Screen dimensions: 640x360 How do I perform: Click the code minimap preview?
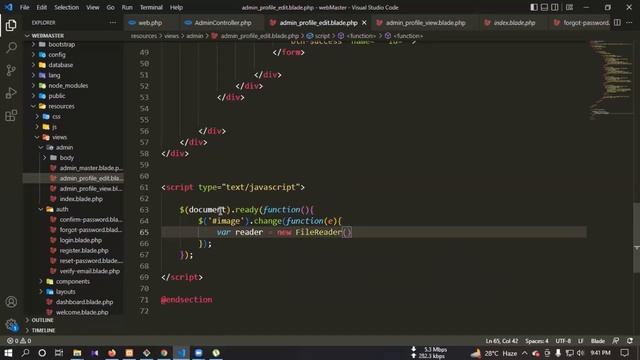click(x=611, y=80)
